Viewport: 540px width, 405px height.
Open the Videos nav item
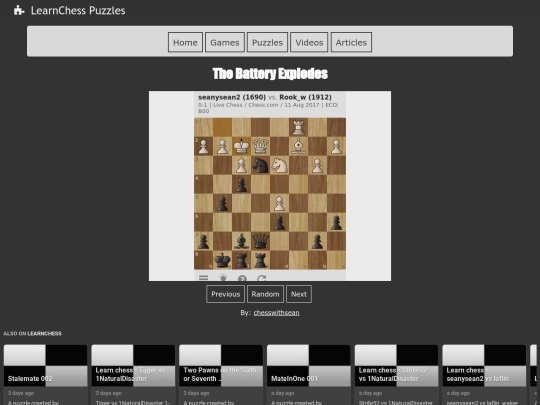309,42
